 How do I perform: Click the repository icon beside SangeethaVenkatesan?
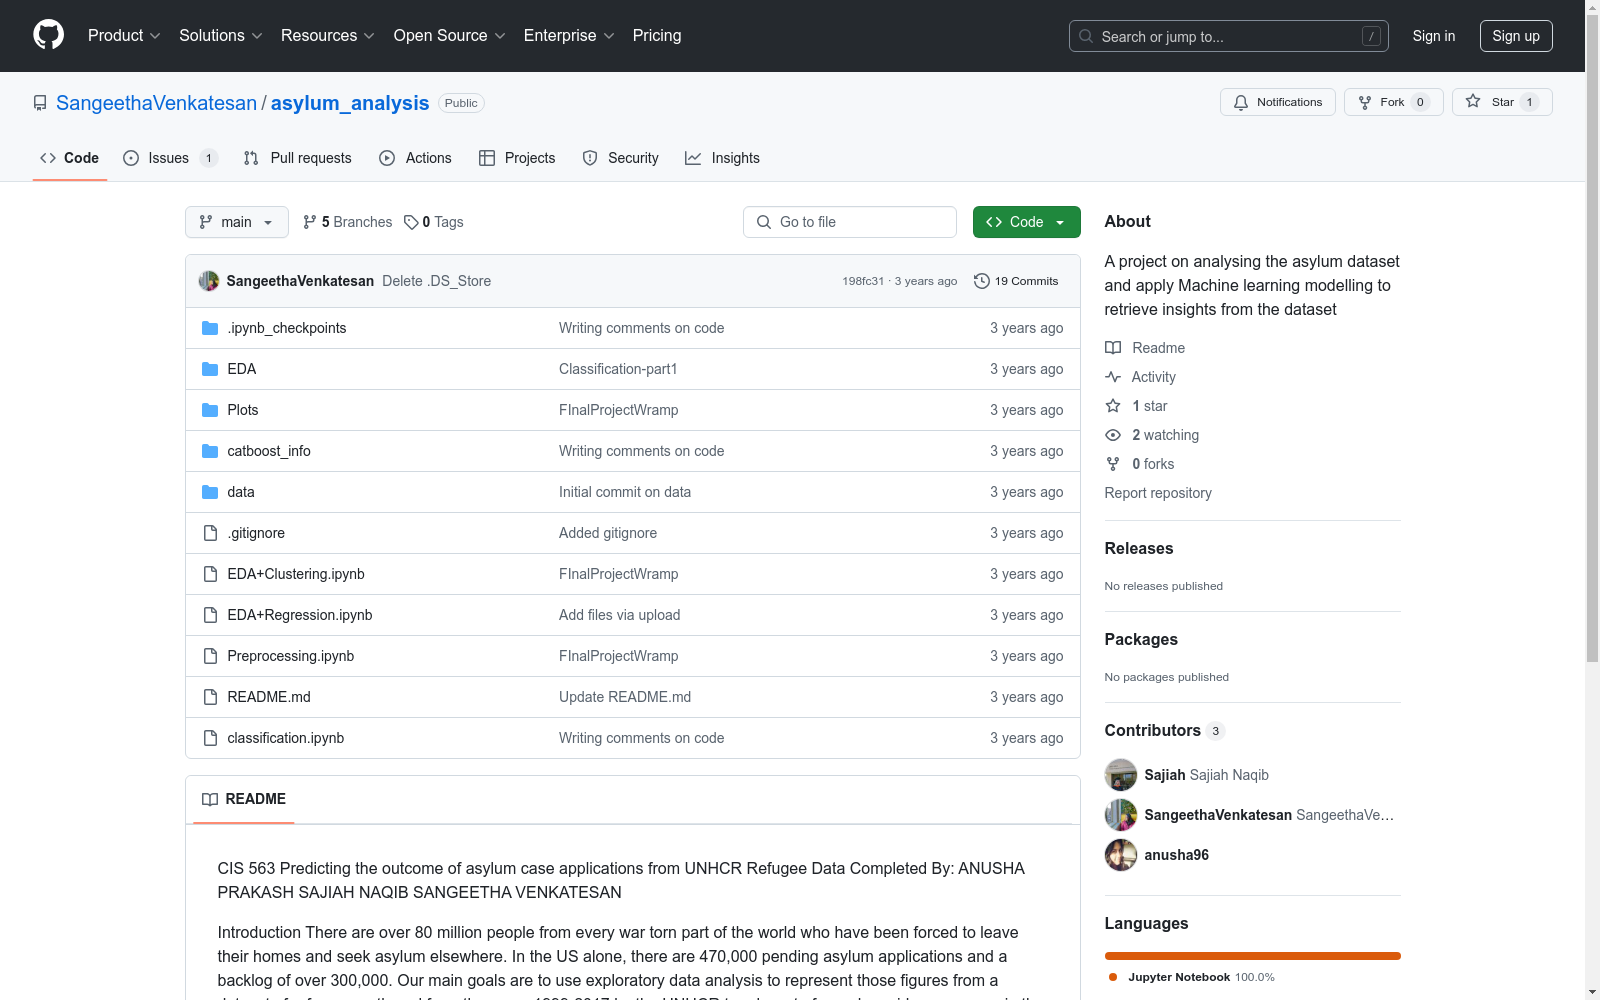pyautogui.click(x=40, y=103)
